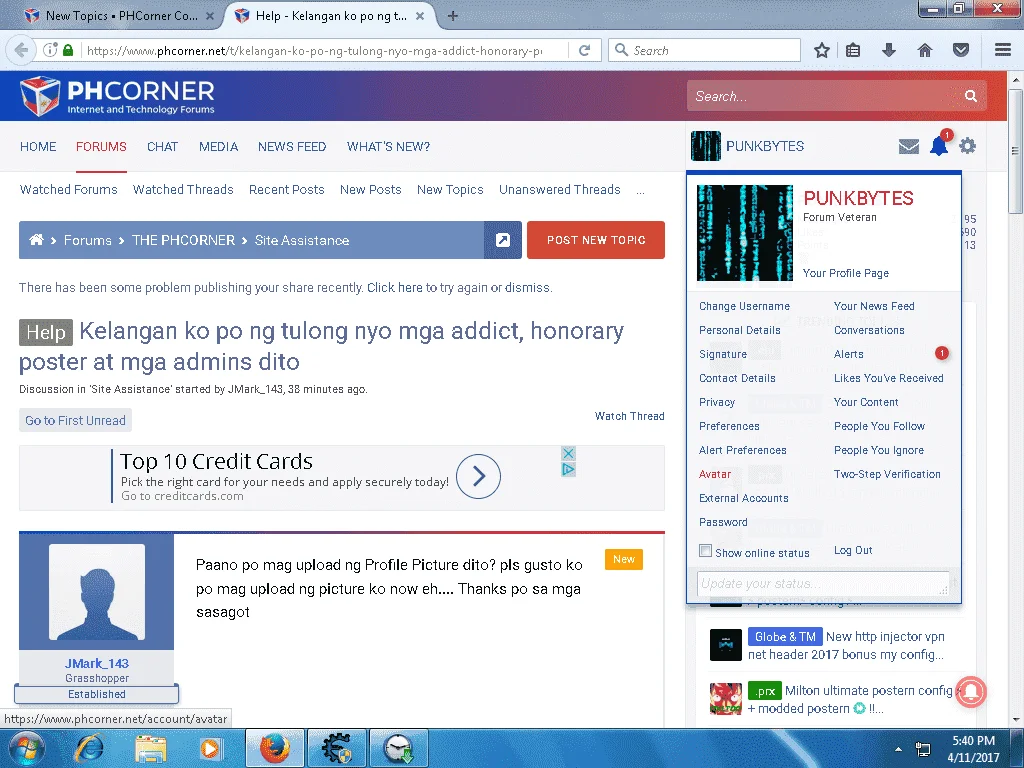This screenshot has width=1024, height=768.
Task: Close the Help - Kelangan tab
Action: [420, 16]
